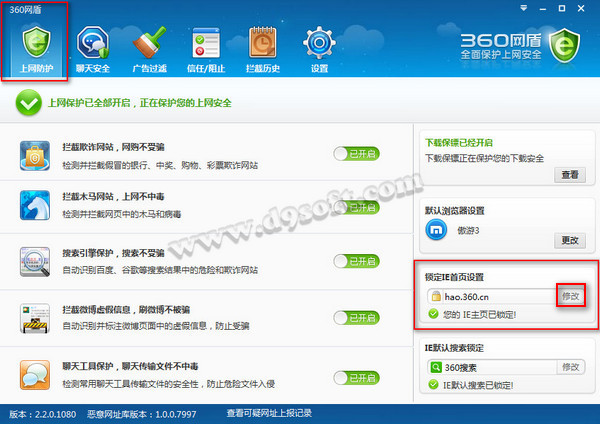This screenshot has width=600, height=424.
Task: Switch to the 聊天安全 tab
Action: tap(93, 49)
